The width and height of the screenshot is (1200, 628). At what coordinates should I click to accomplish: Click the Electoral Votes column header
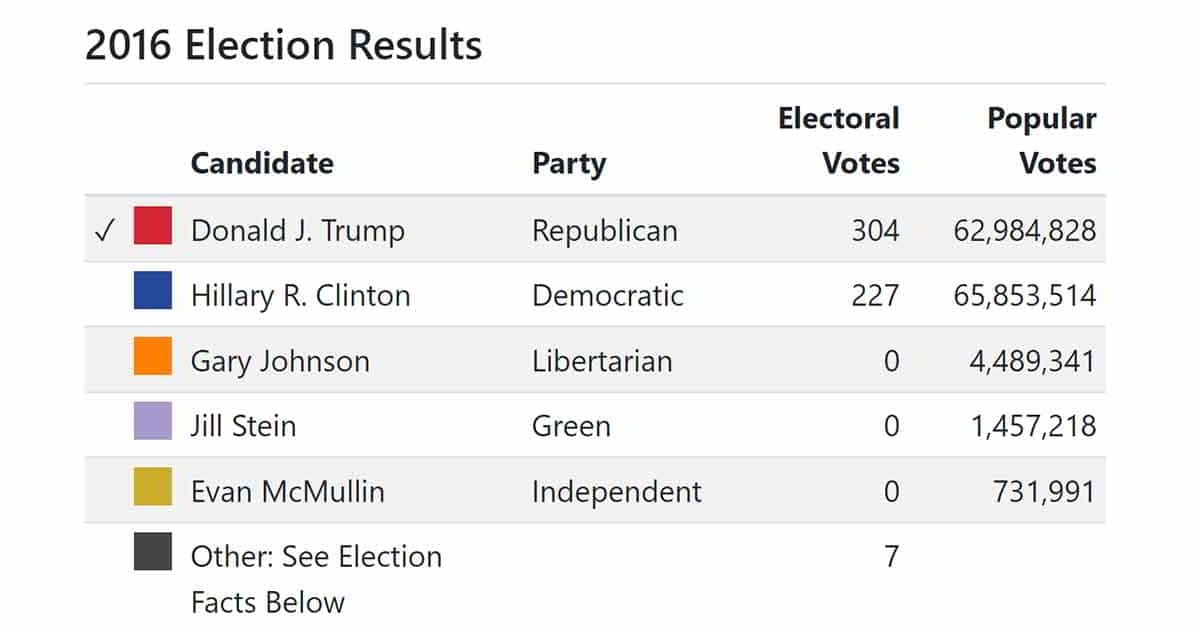(x=839, y=140)
